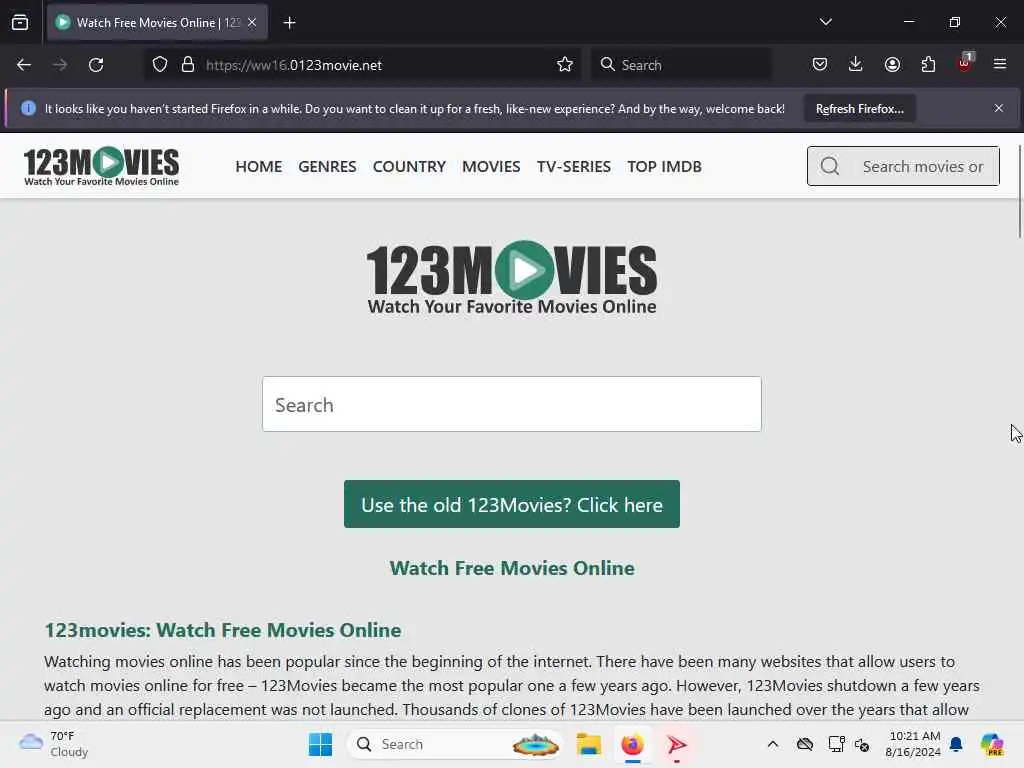Screen dimensions: 1024x768
Task: Open the clock showing 10:21 AM
Action: click(913, 744)
